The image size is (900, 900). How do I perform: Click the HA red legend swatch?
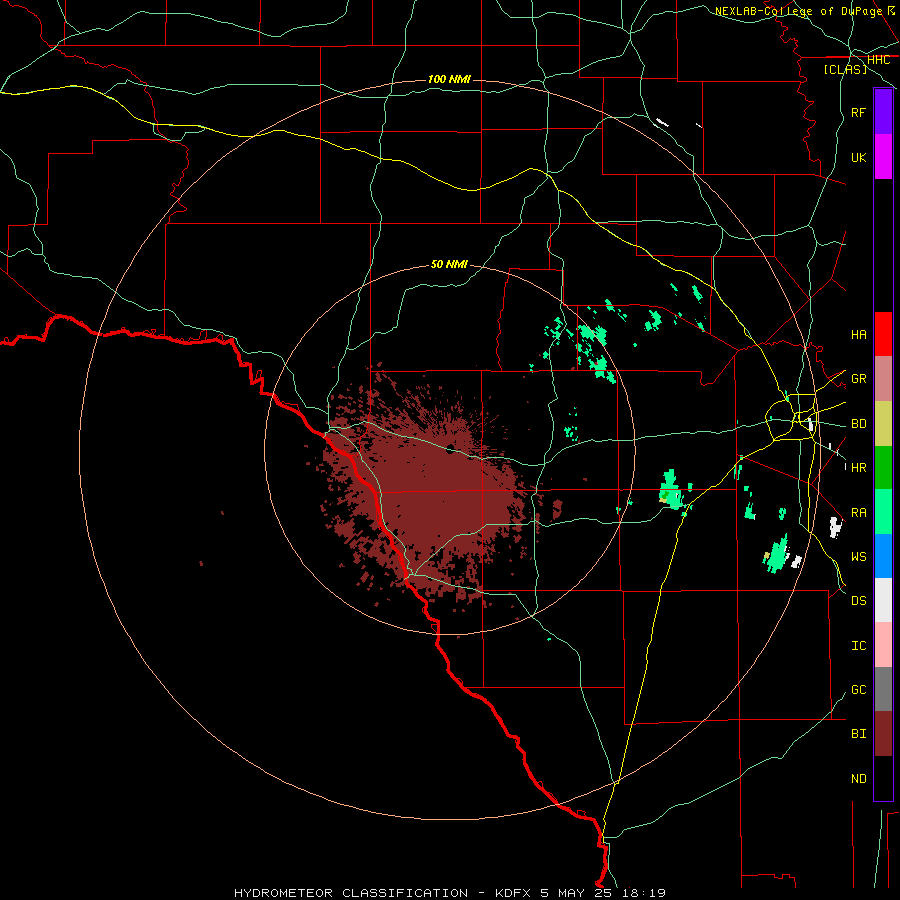coord(883,334)
